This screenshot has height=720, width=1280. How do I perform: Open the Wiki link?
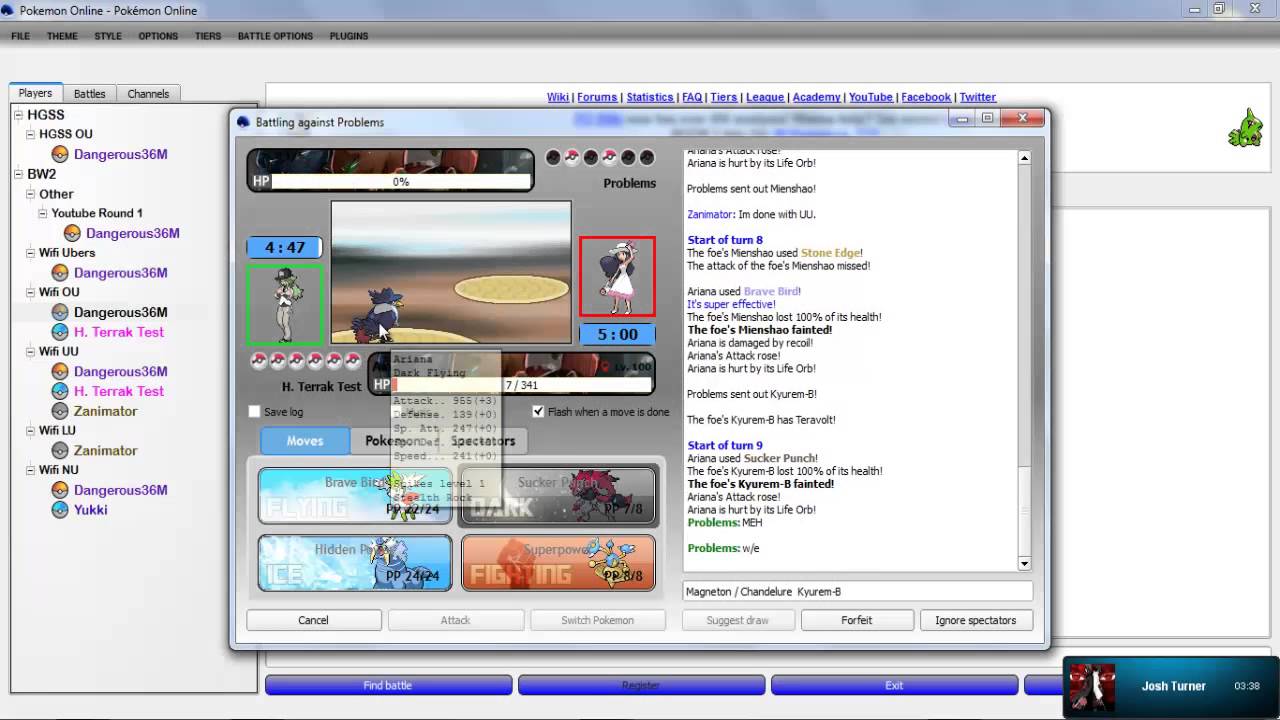click(x=558, y=97)
